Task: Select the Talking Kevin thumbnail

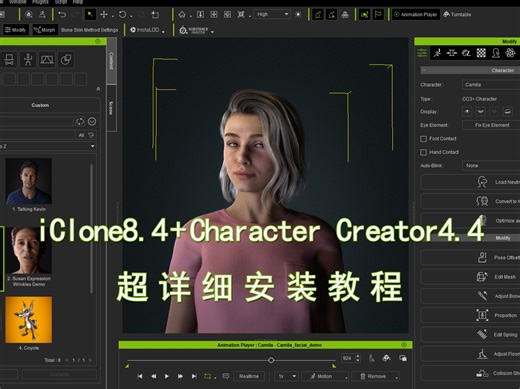Action: 28,181
